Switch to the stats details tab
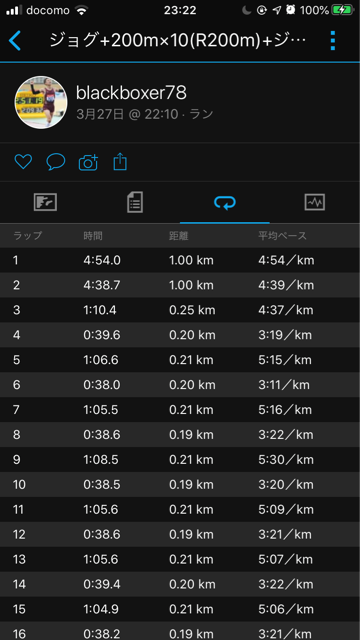This screenshot has width=360, height=640. point(135,202)
